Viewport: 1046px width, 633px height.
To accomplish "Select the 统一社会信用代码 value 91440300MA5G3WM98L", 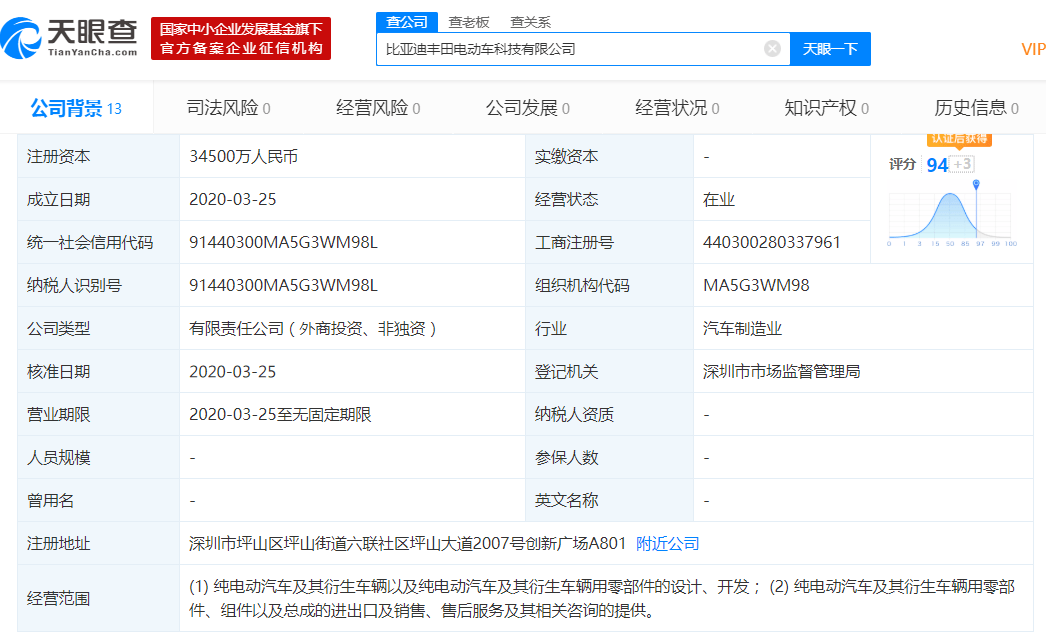I will tap(284, 242).
